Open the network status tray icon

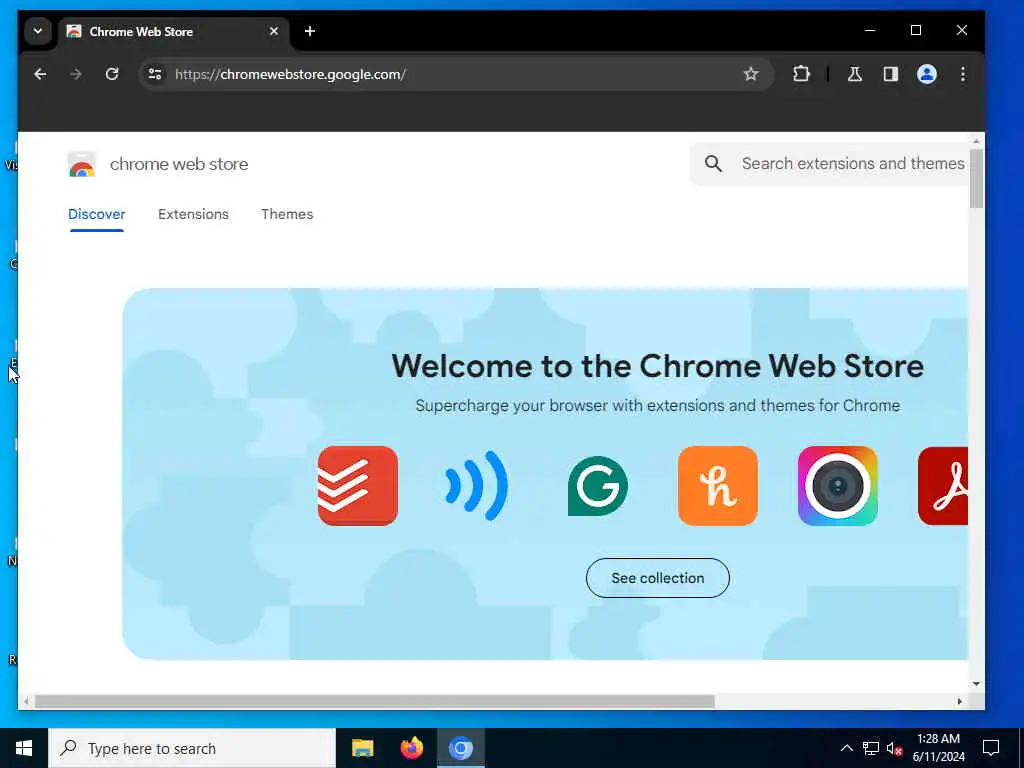pyautogui.click(x=871, y=748)
